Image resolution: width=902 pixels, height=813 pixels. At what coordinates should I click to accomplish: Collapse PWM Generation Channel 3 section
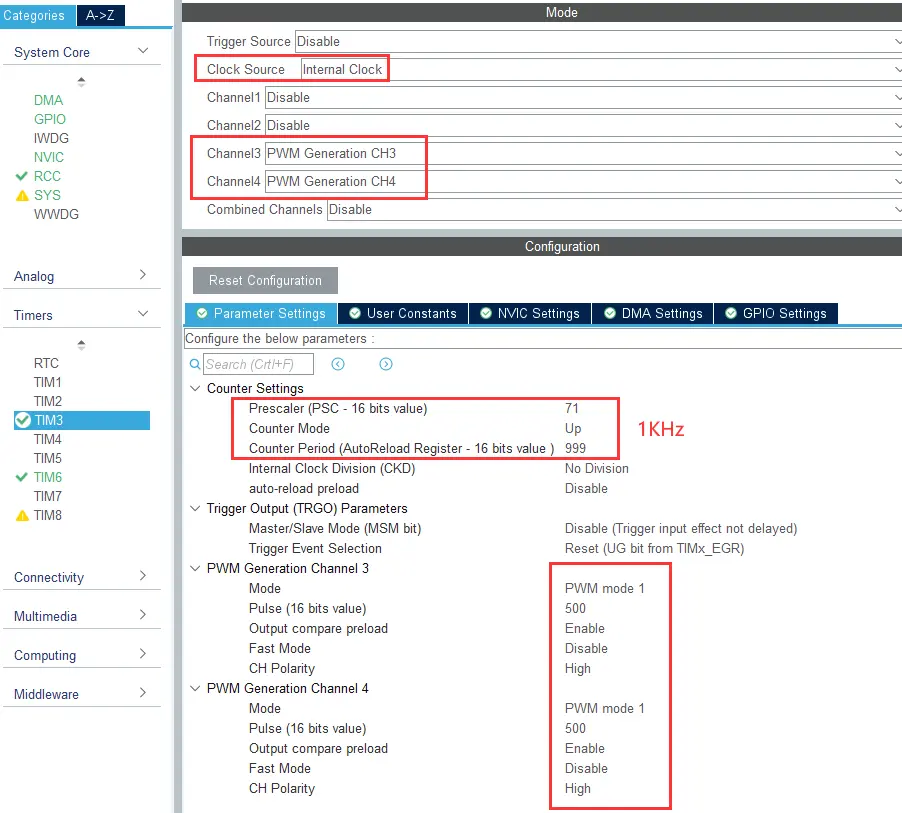194,569
